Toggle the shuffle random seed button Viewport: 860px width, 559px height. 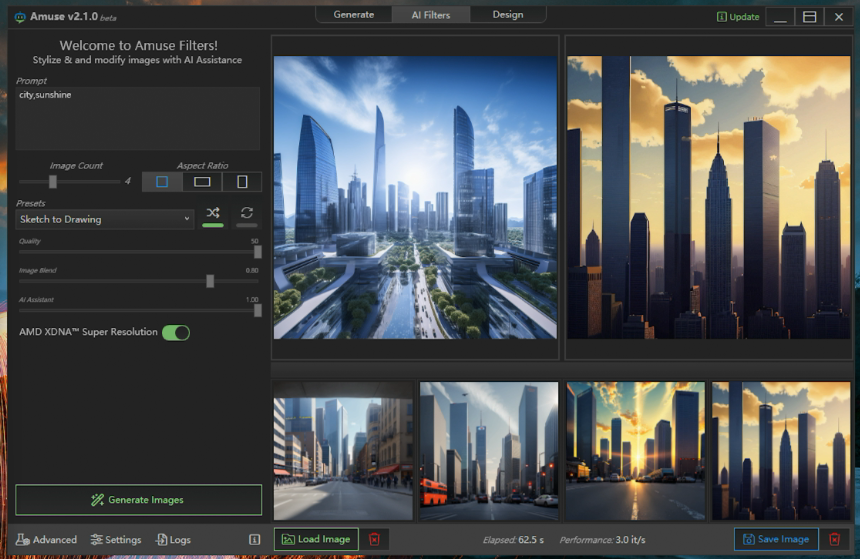click(213, 213)
